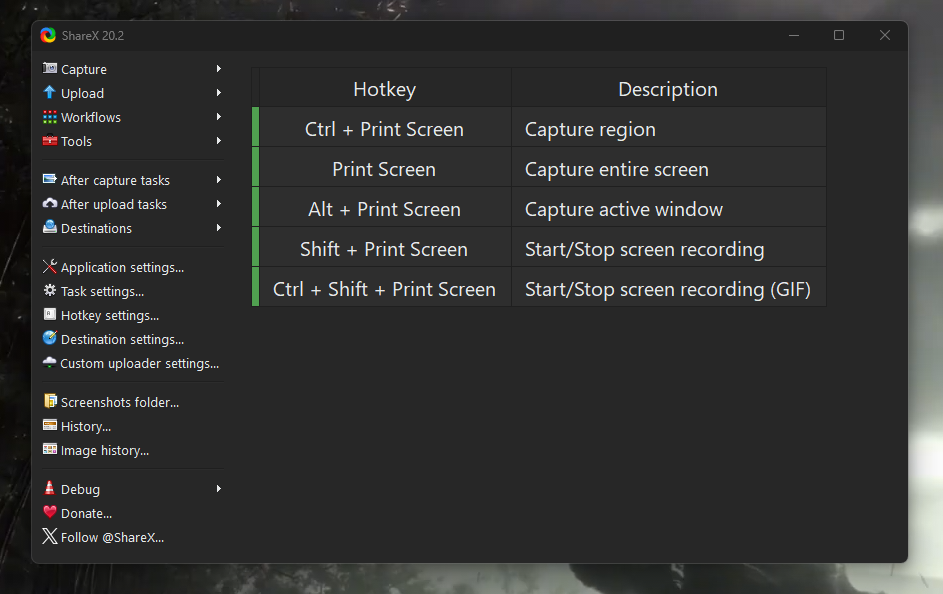Open Hotkey settings...

132,315
